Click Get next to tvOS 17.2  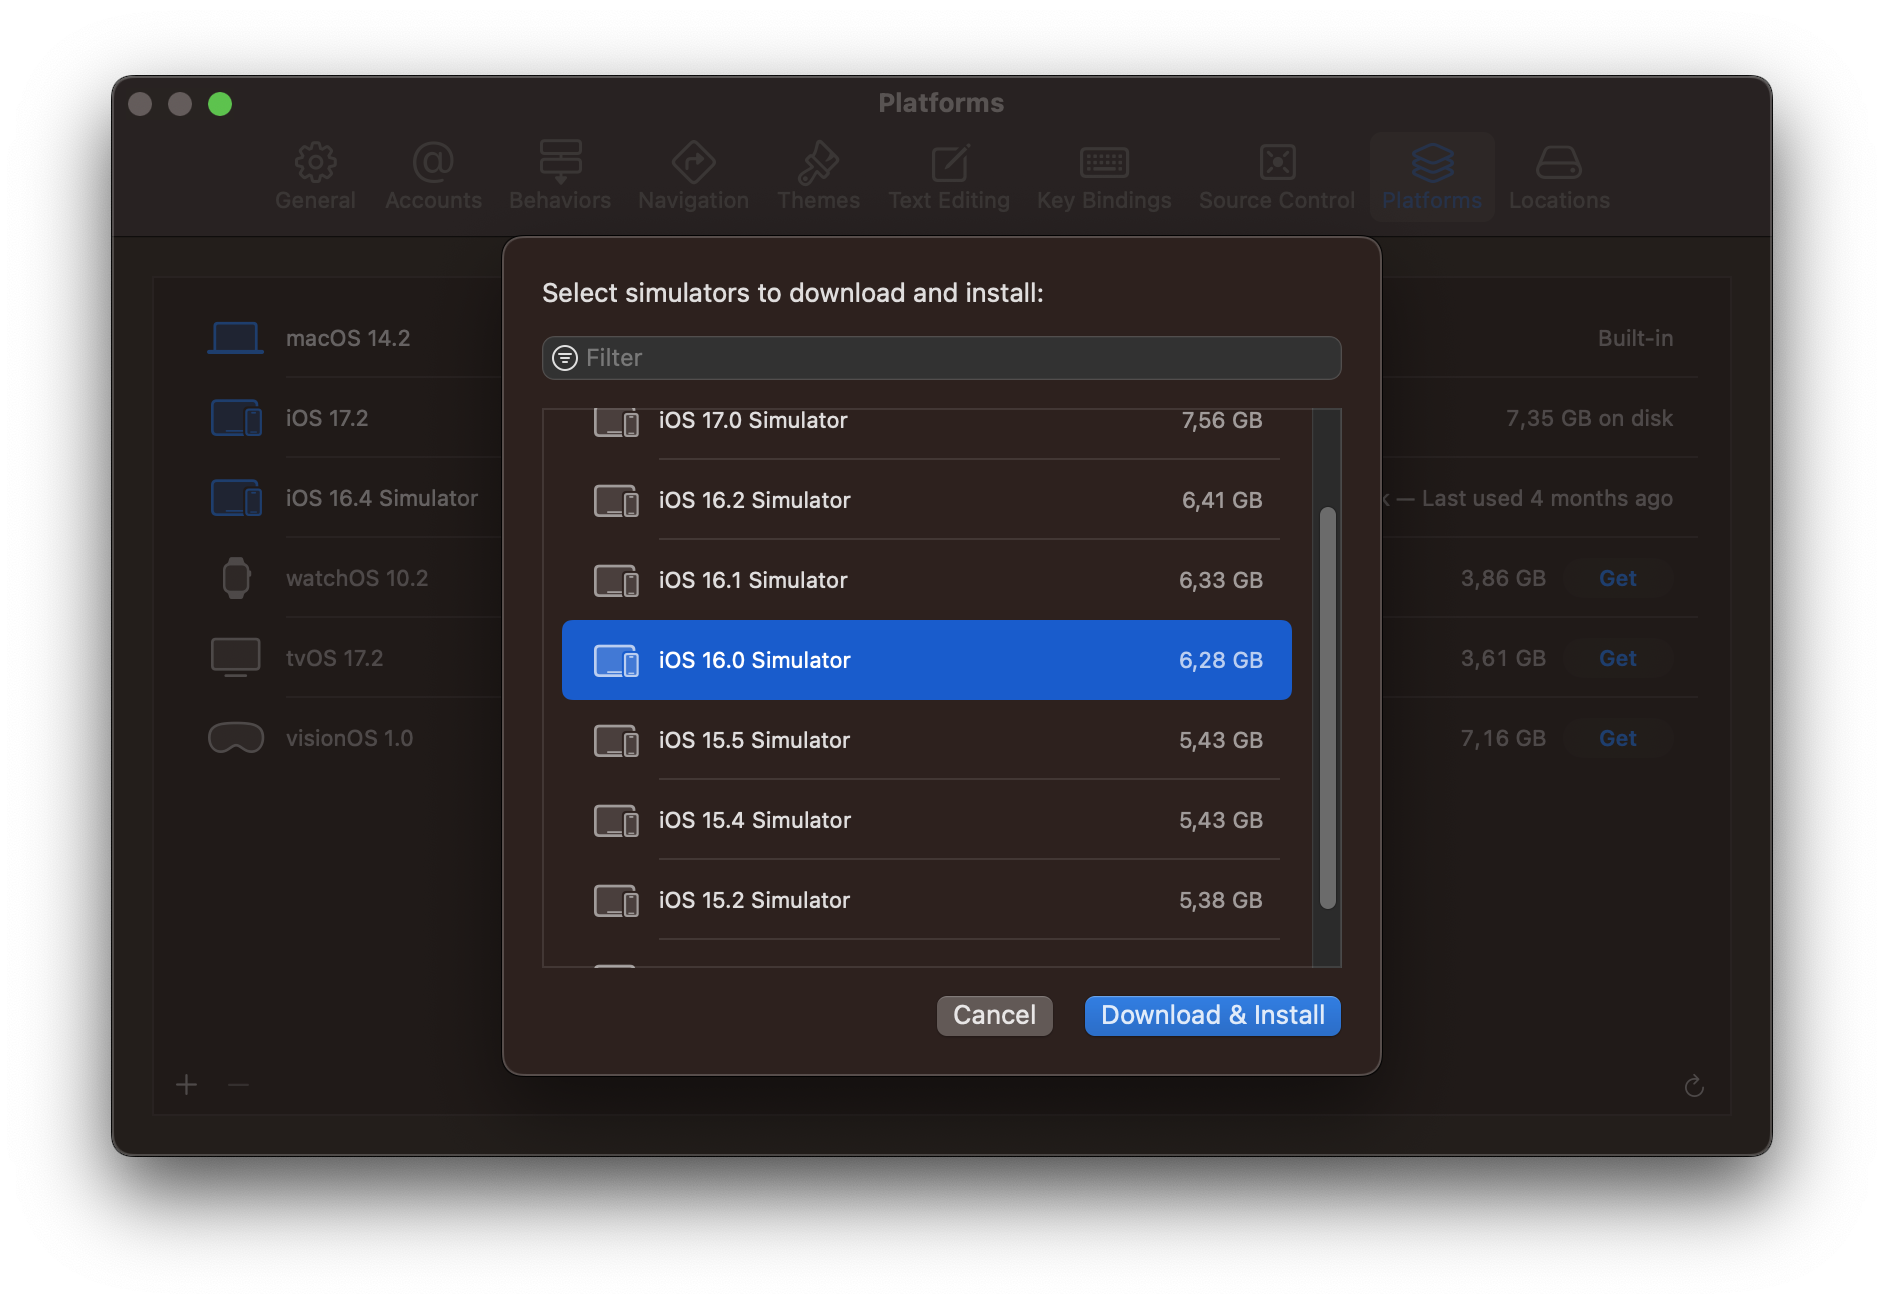tap(1618, 658)
